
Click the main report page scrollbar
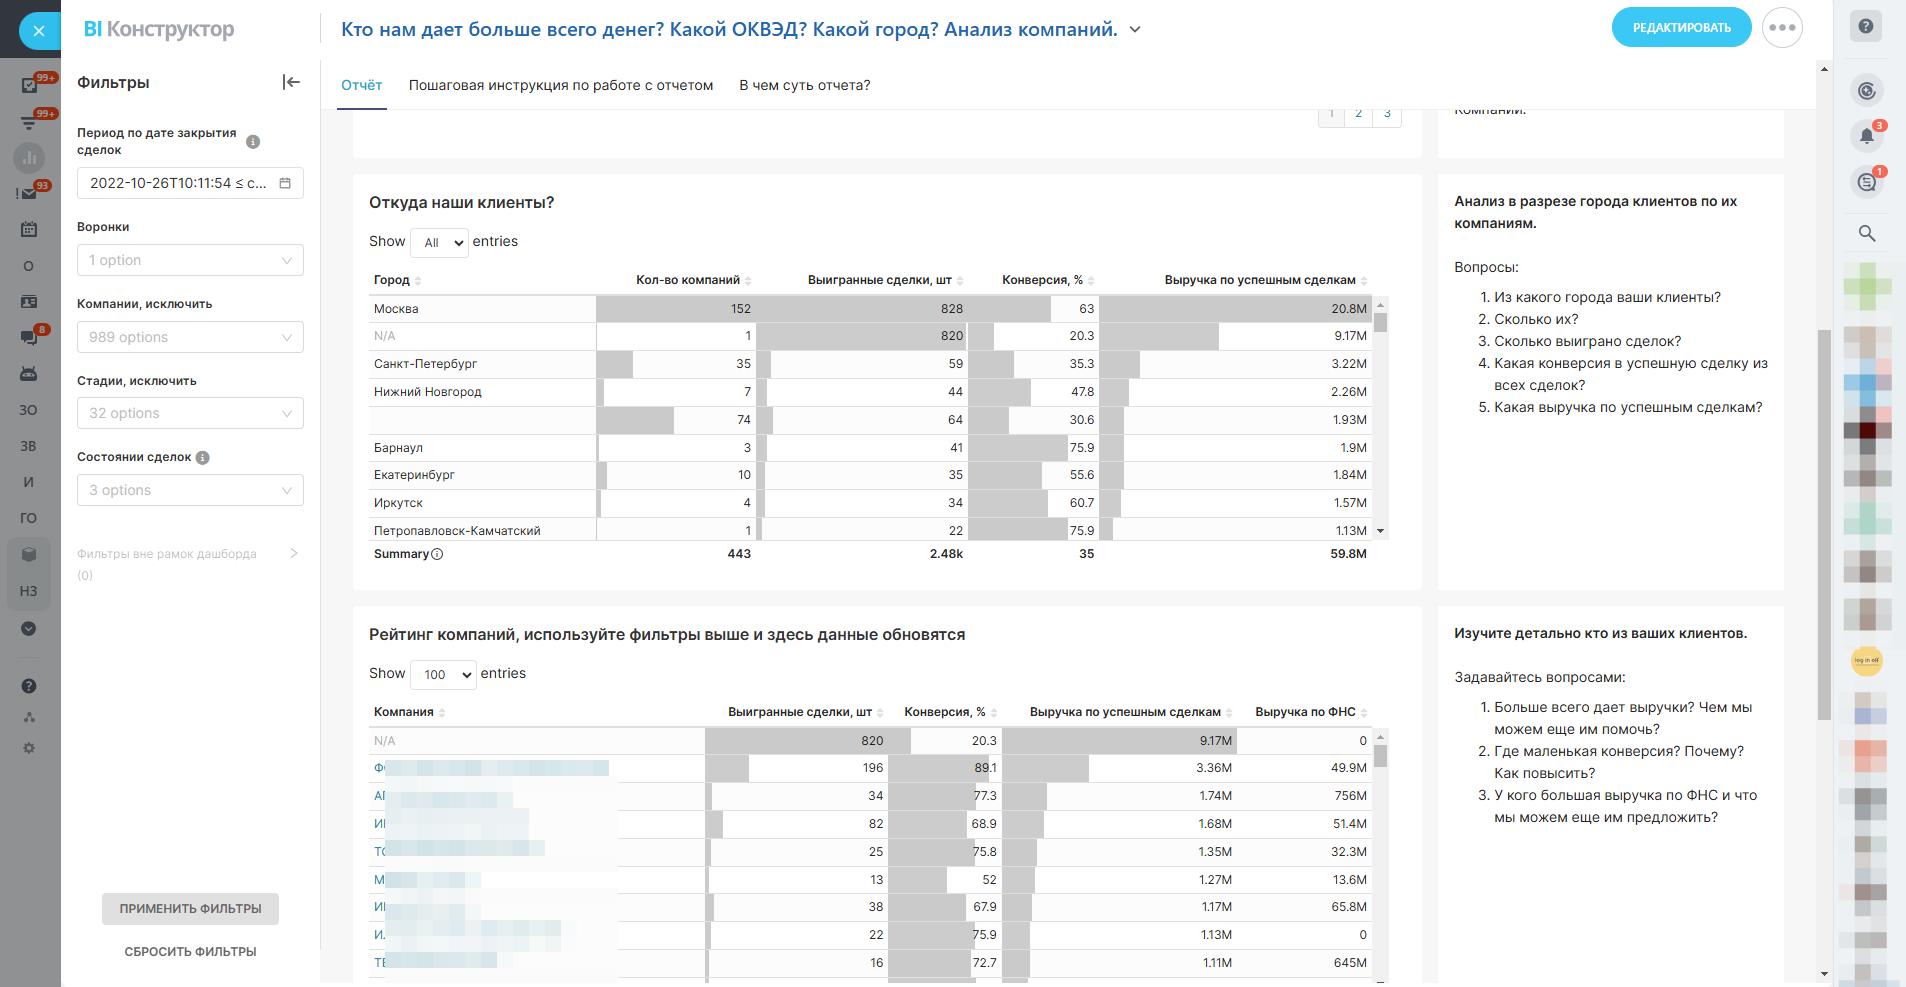pyautogui.click(x=1824, y=525)
